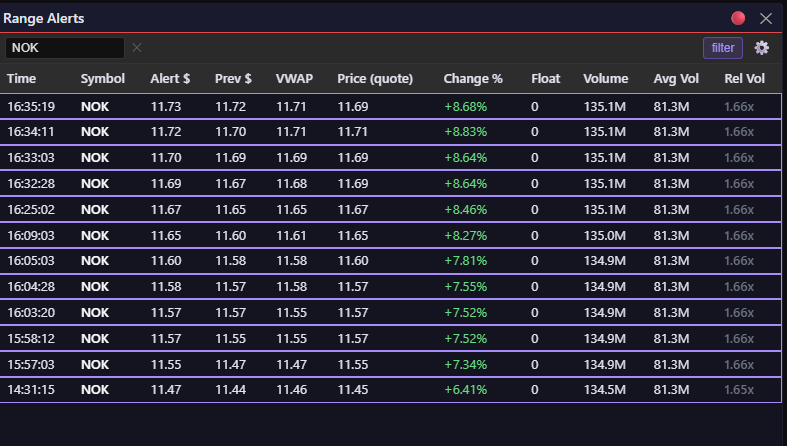Click the red record indicator icon
Screen dimensions: 787x446
click(x=738, y=18)
